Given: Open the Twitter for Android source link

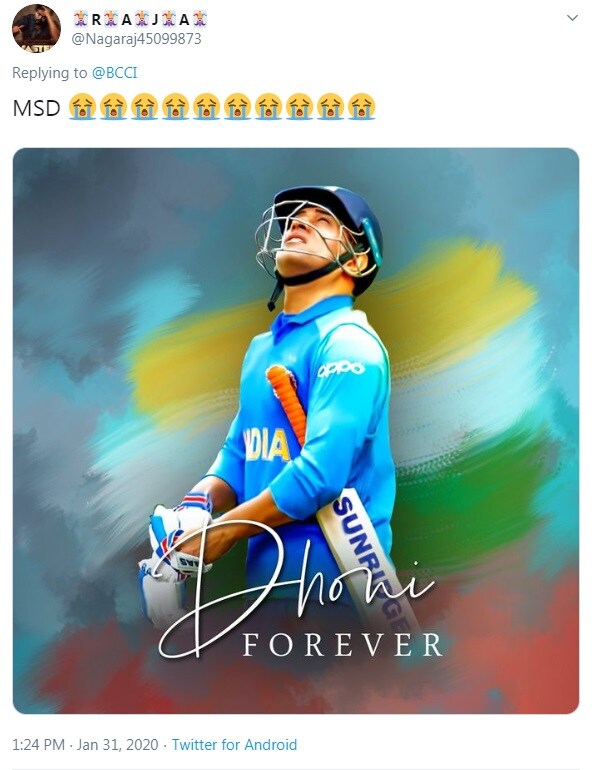Looking at the screenshot, I should (234, 744).
